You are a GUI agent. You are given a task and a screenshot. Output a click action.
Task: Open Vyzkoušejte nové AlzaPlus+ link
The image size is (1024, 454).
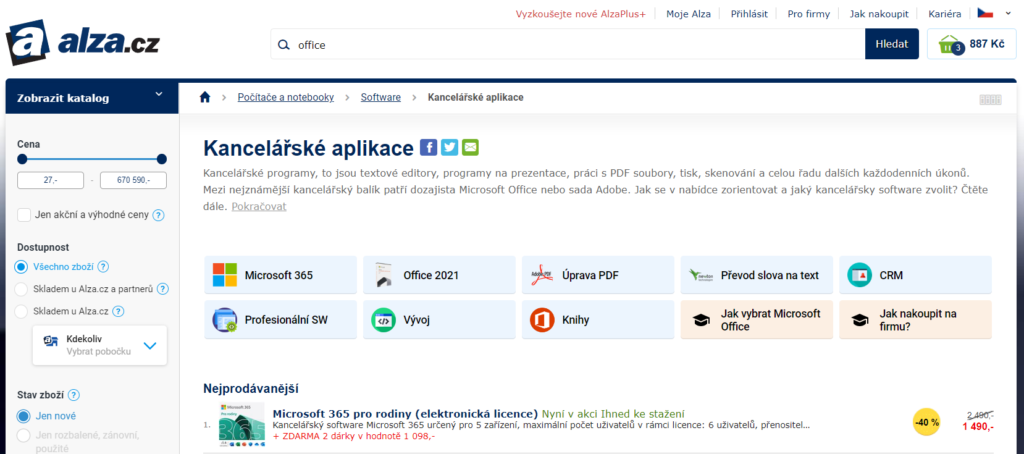(581, 14)
